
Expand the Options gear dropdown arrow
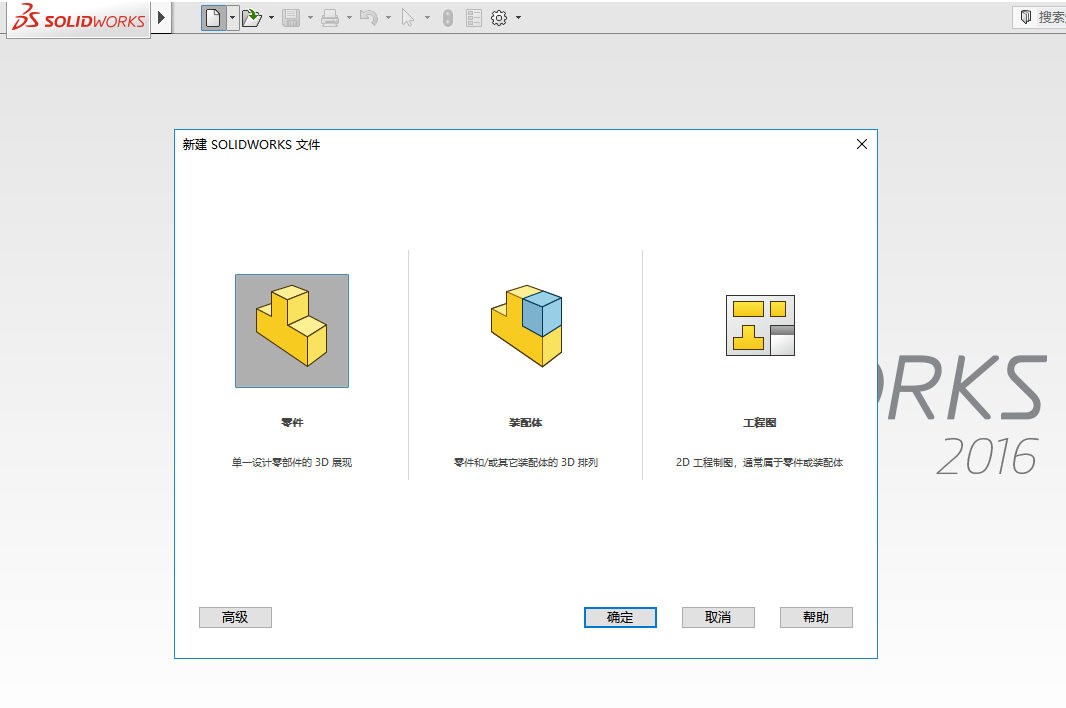(x=518, y=18)
